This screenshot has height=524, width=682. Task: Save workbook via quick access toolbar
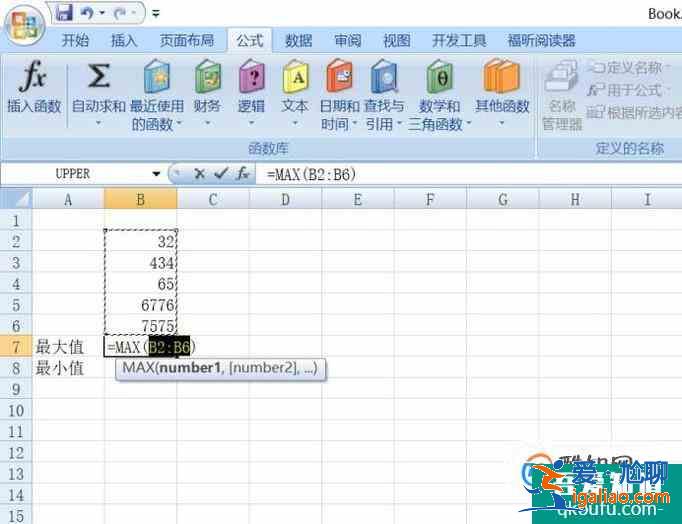[x=64, y=13]
